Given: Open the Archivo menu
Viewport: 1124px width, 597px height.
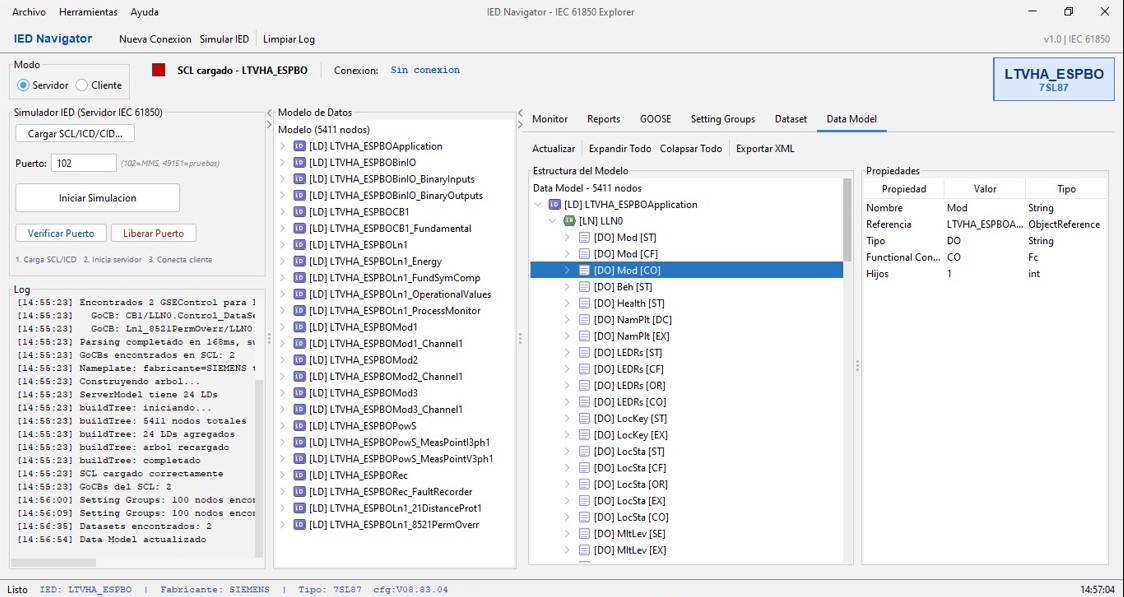Looking at the screenshot, I should (x=29, y=12).
